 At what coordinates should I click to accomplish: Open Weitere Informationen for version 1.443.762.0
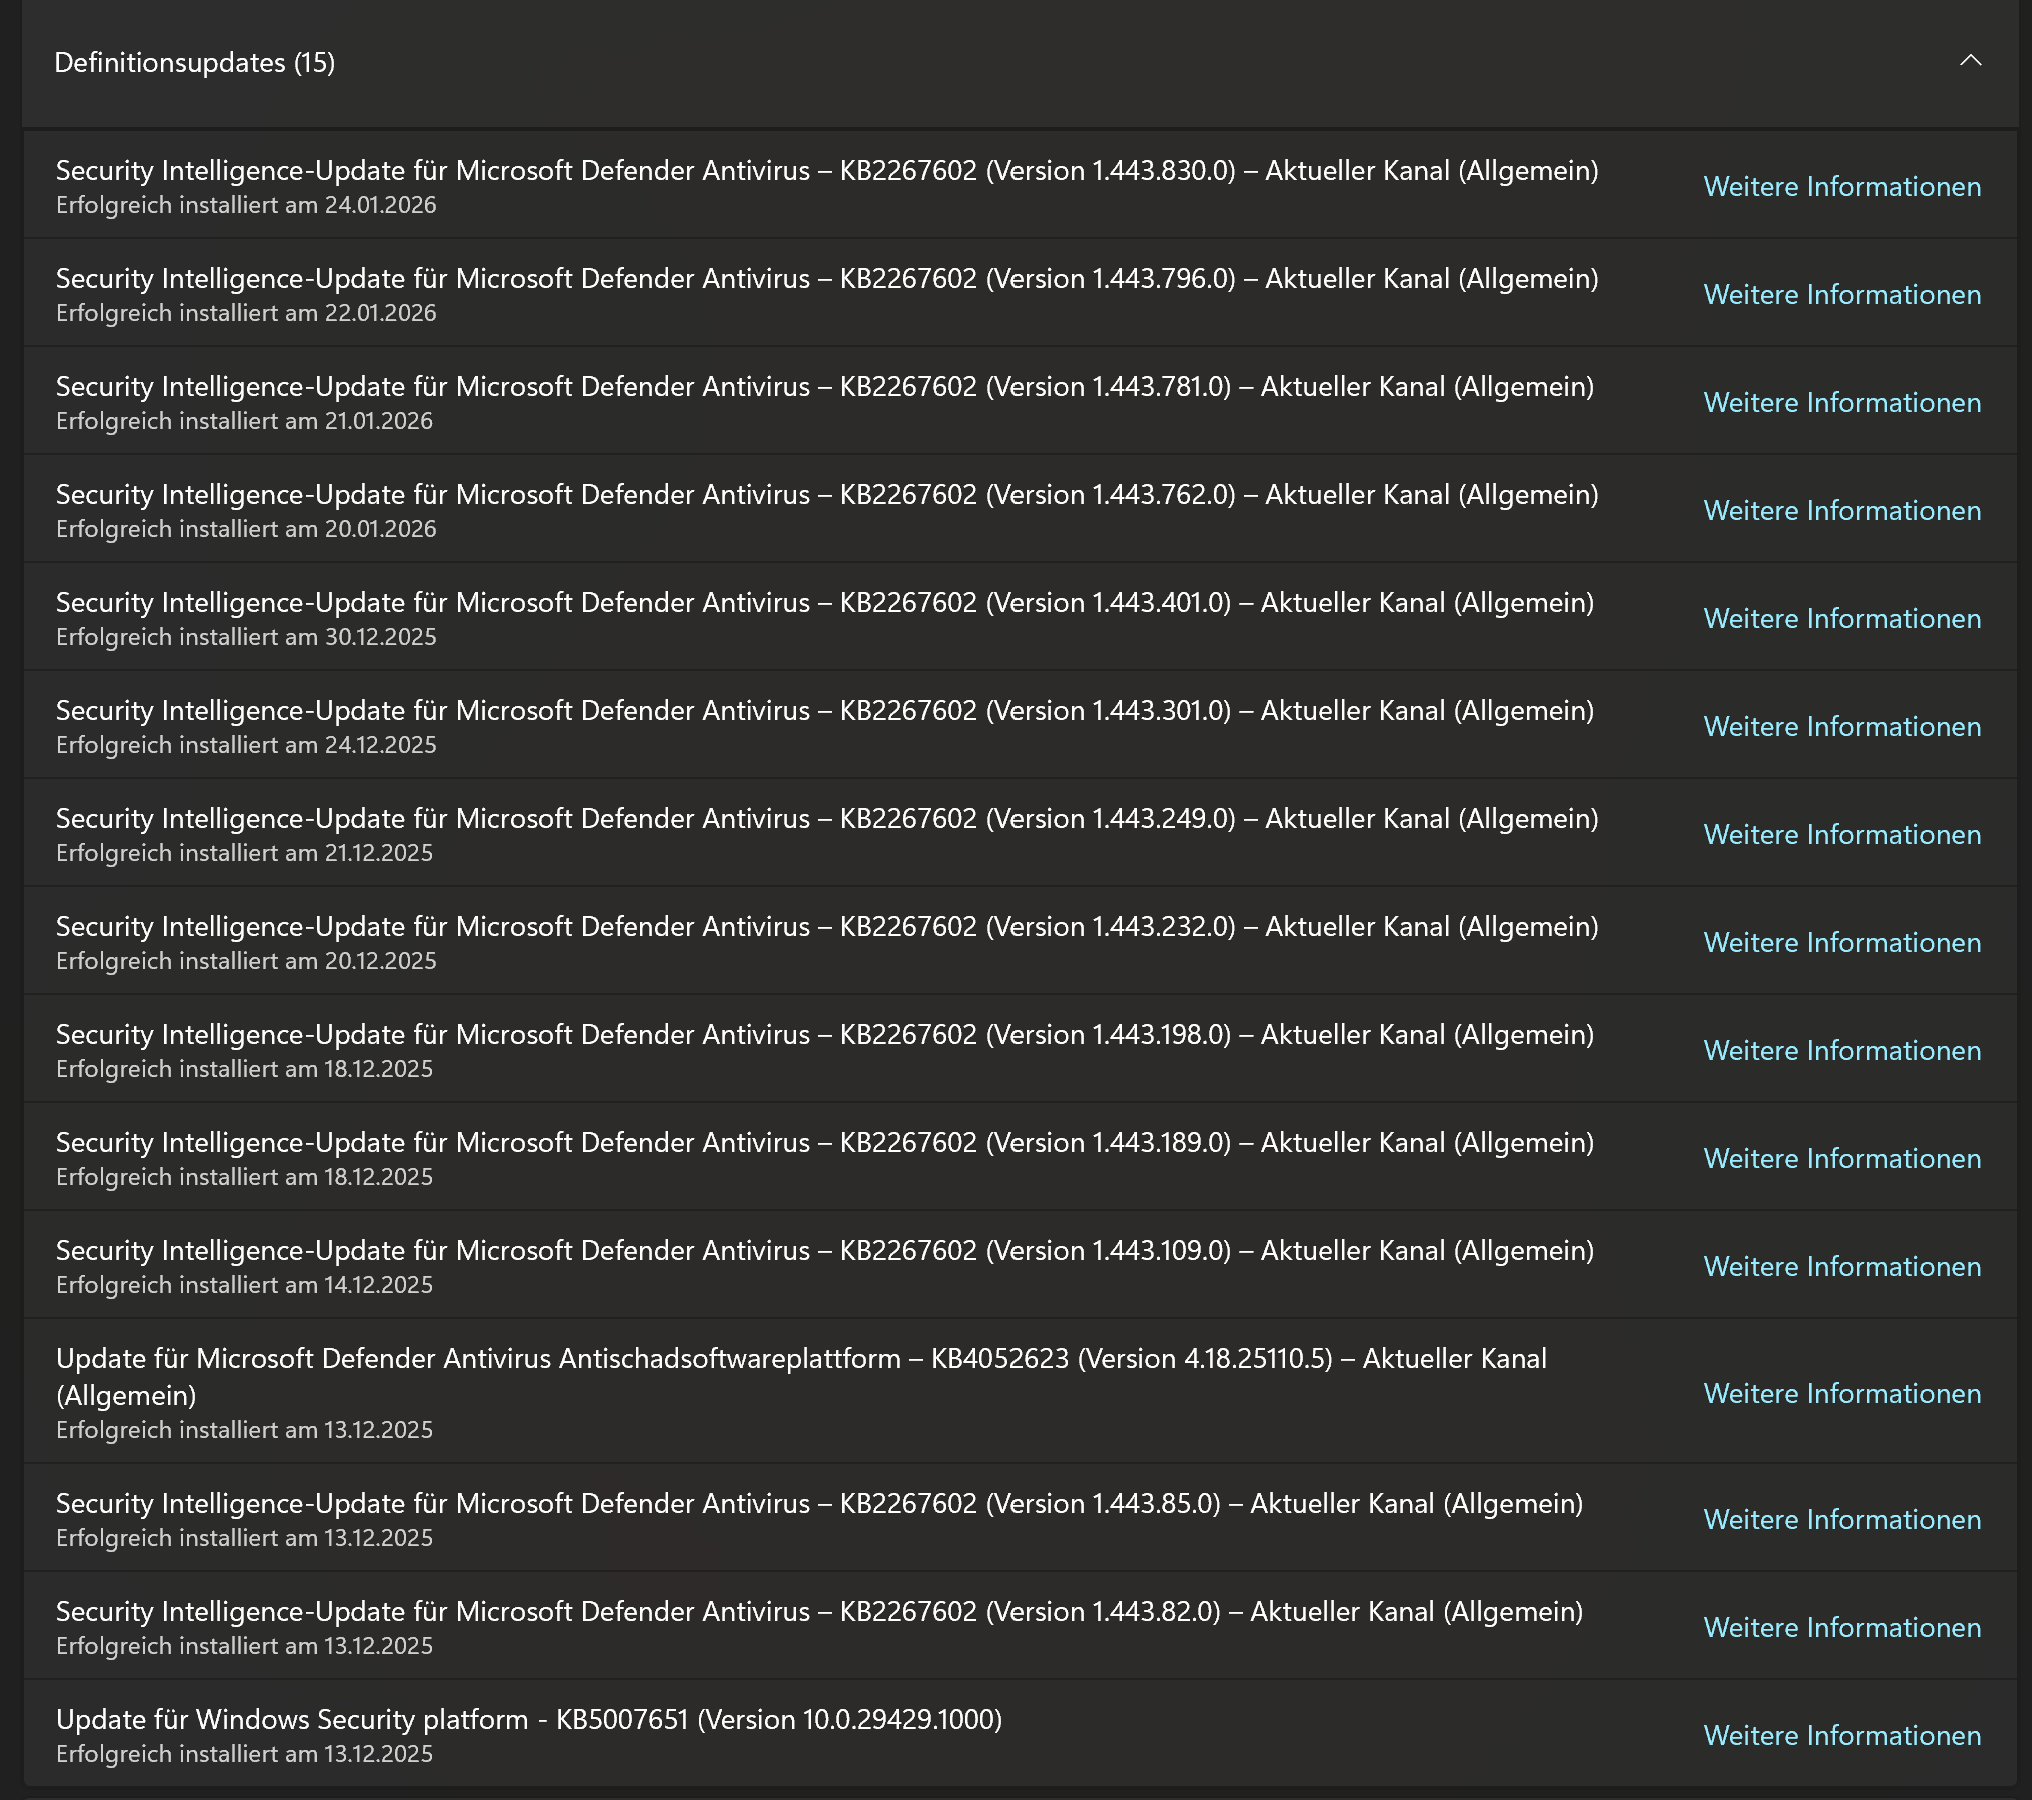pos(1841,511)
